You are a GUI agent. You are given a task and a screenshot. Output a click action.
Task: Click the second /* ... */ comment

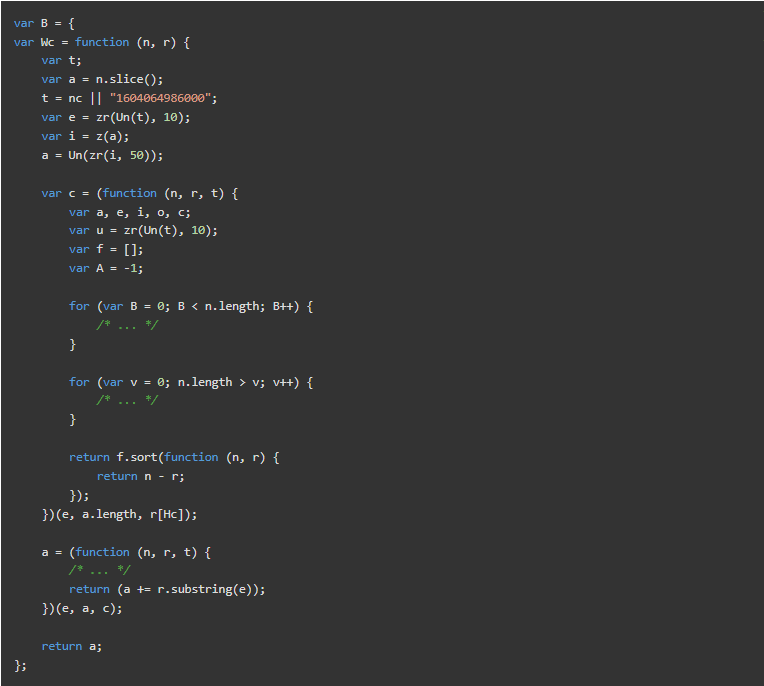[x=127, y=400]
